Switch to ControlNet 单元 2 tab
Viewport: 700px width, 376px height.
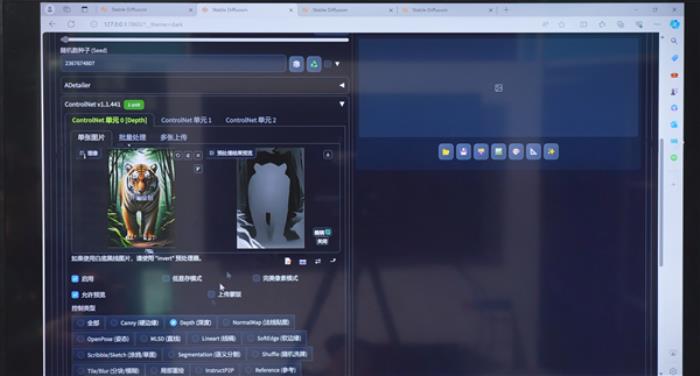pyautogui.click(x=251, y=120)
